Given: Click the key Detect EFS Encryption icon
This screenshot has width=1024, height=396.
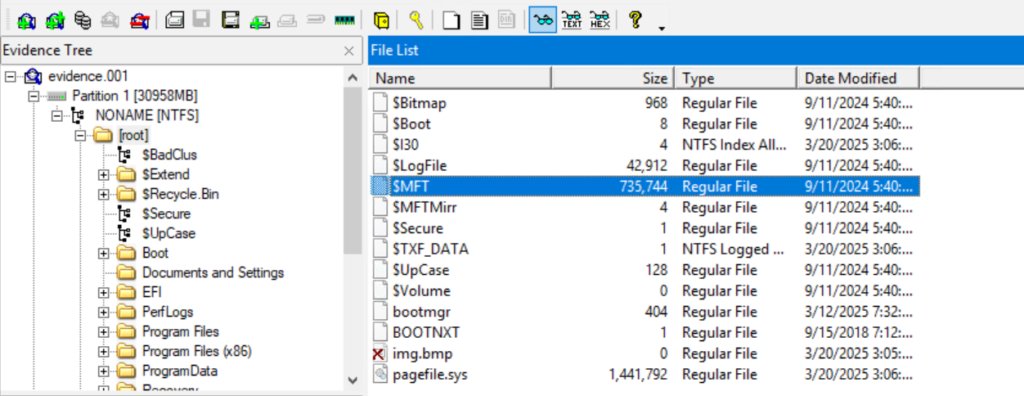Looking at the screenshot, I should click(x=416, y=20).
